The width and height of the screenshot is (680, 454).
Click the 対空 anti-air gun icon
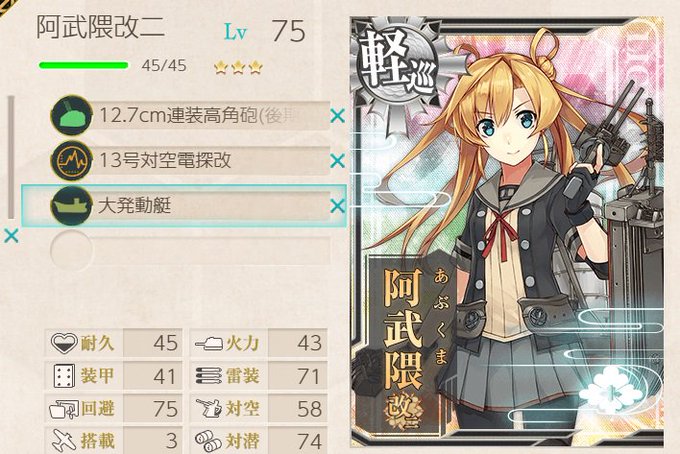209,408
